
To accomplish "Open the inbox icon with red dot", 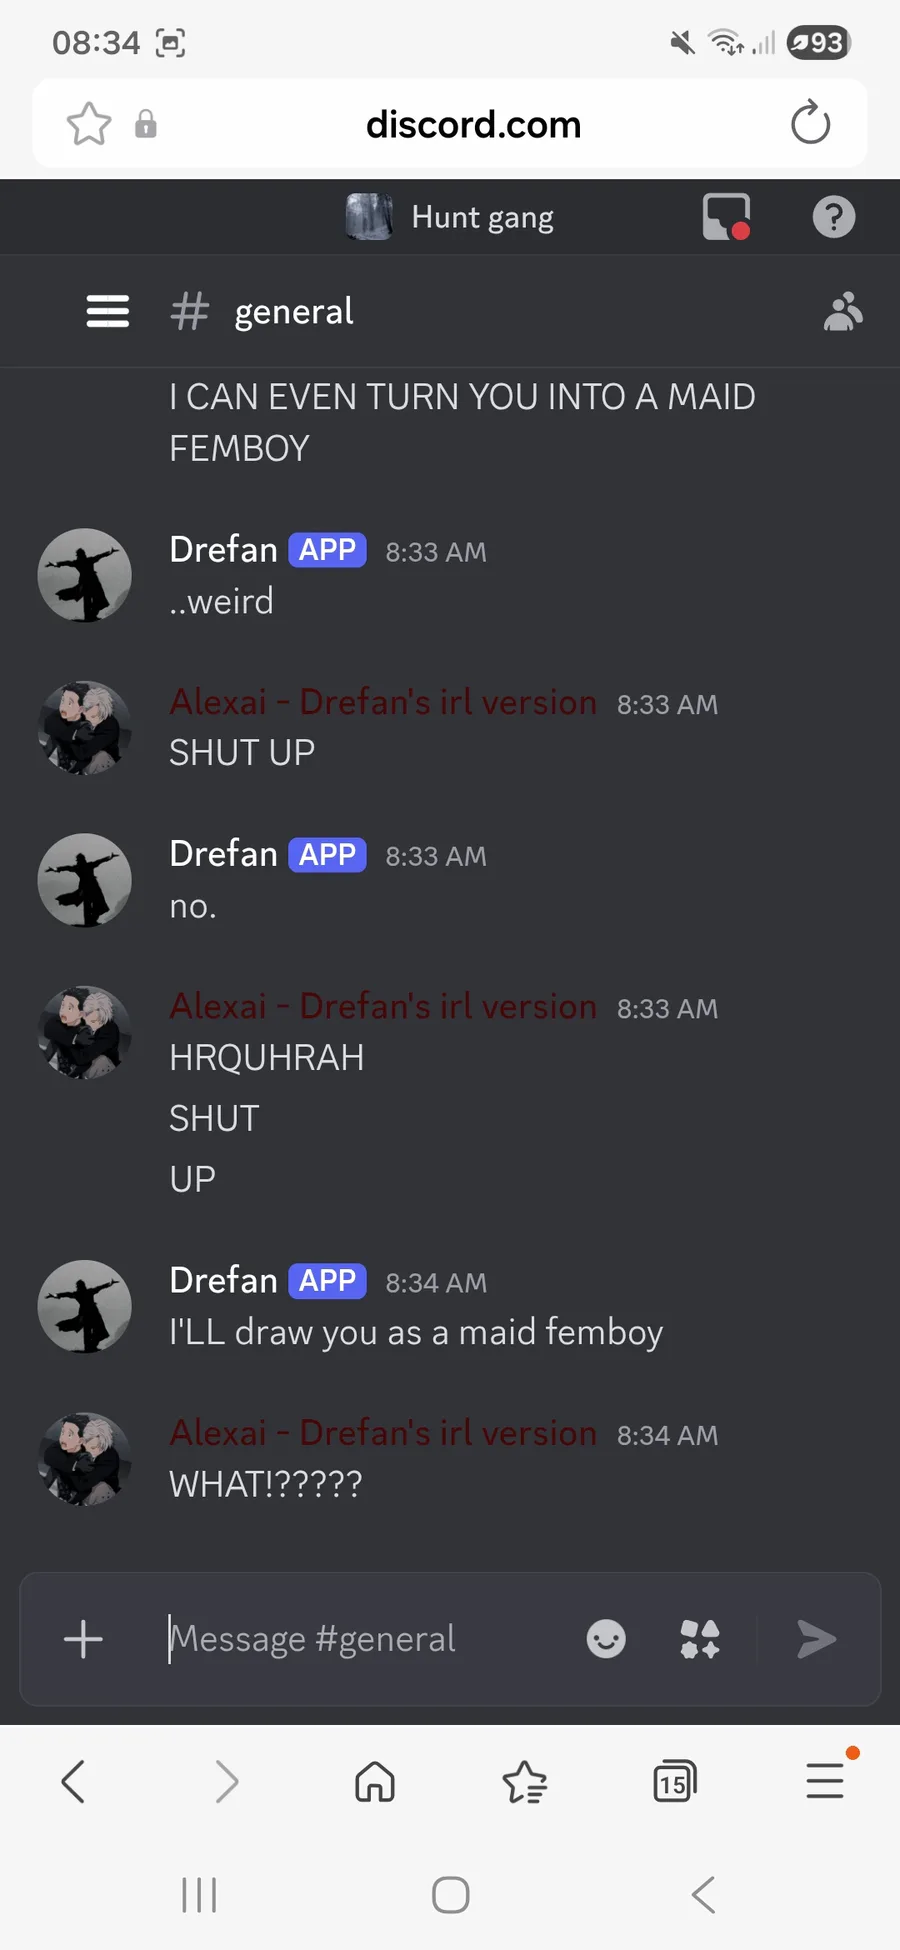I will (727, 217).
